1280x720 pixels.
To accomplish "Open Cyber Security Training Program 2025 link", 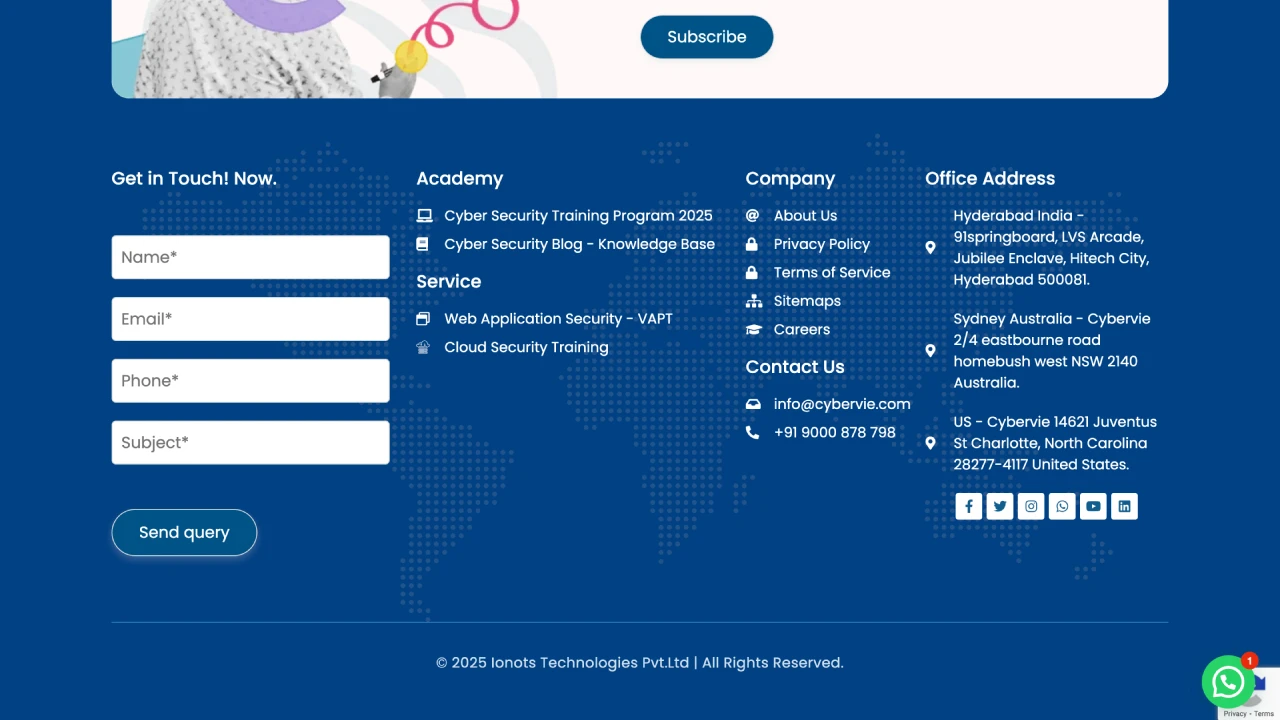I will pyautogui.click(x=578, y=216).
